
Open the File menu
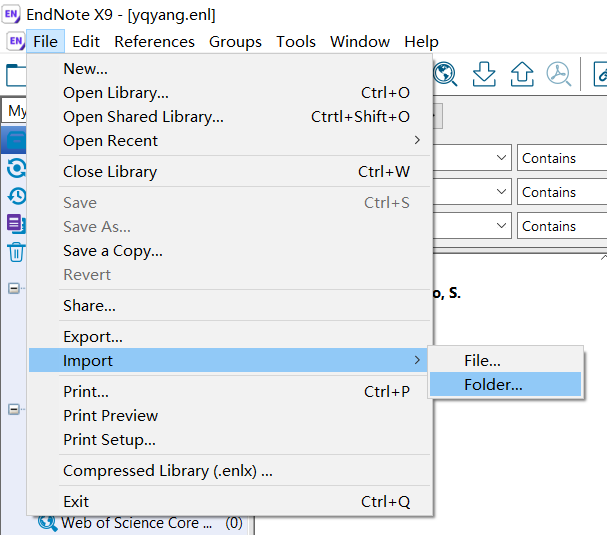(x=45, y=41)
